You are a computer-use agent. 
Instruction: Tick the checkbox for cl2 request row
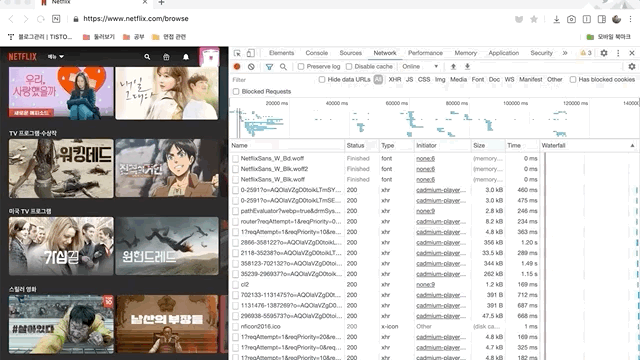click(x=236, y=284)
